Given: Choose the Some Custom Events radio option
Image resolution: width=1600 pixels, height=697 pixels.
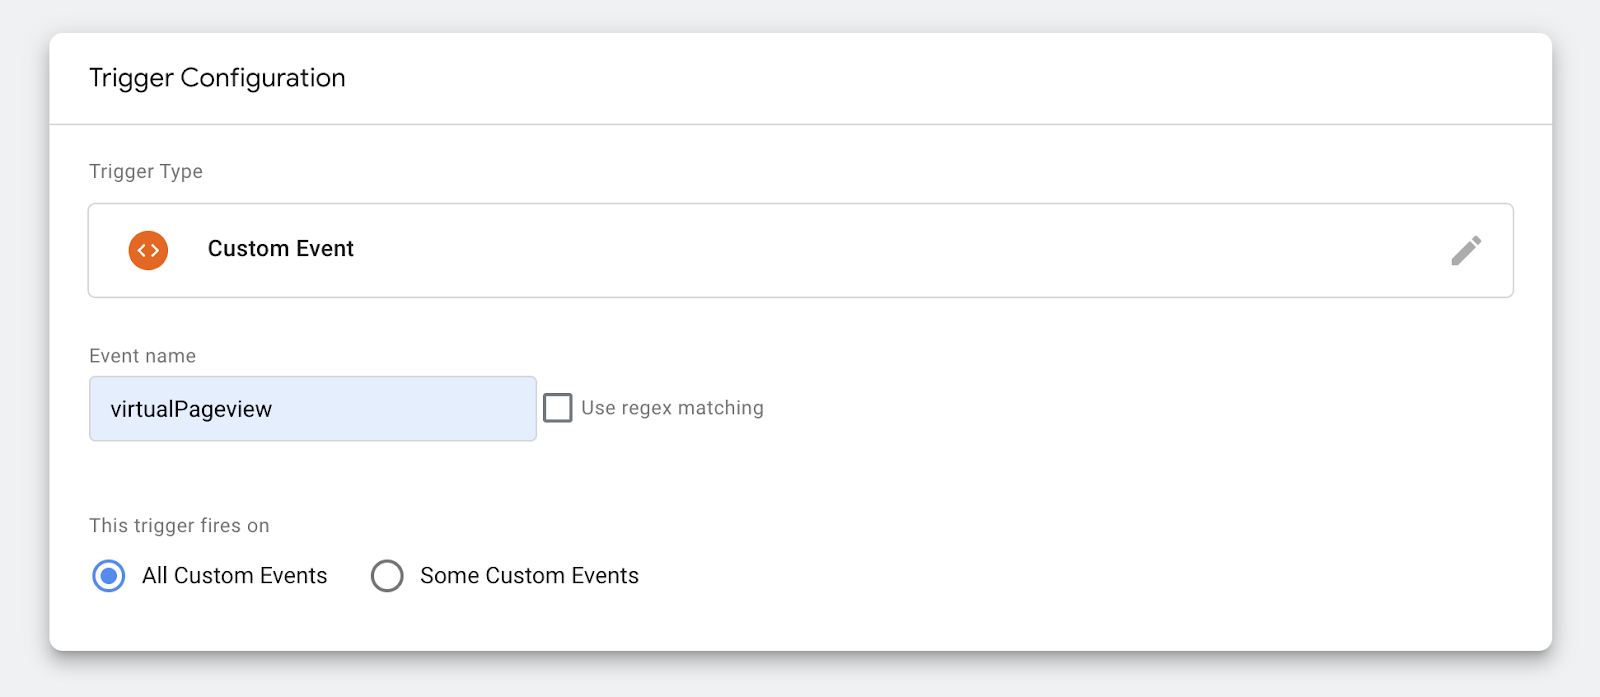Looking at the screenshot, I should click(387, 576).
